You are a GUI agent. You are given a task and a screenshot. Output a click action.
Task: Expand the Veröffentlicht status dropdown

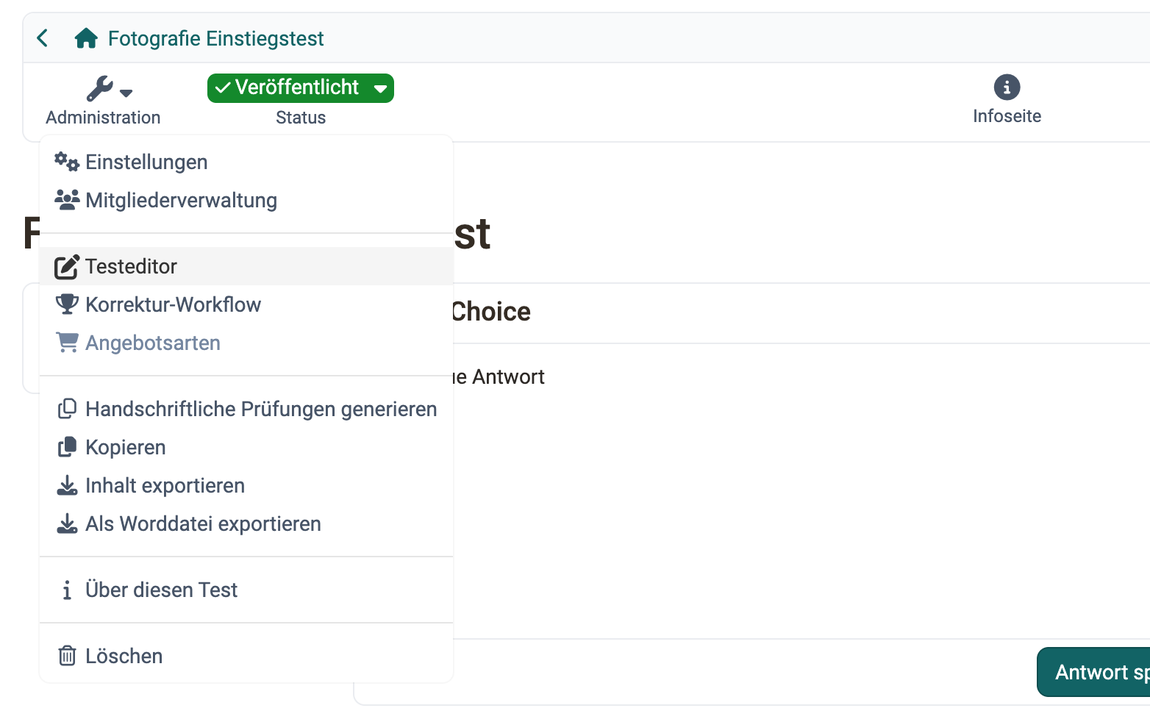click(x=301, y=88)
